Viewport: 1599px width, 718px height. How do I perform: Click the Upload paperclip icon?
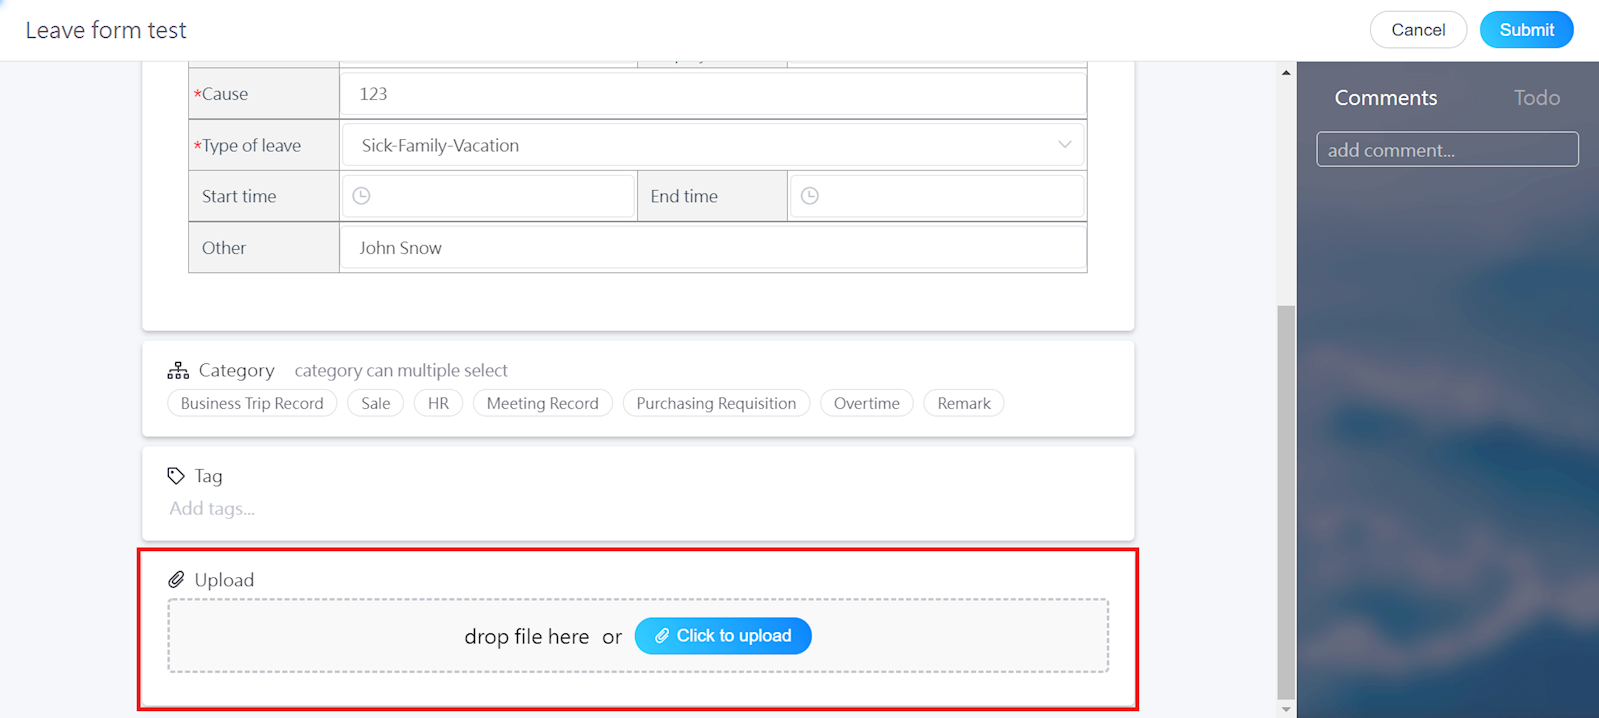tap(176, 580)
